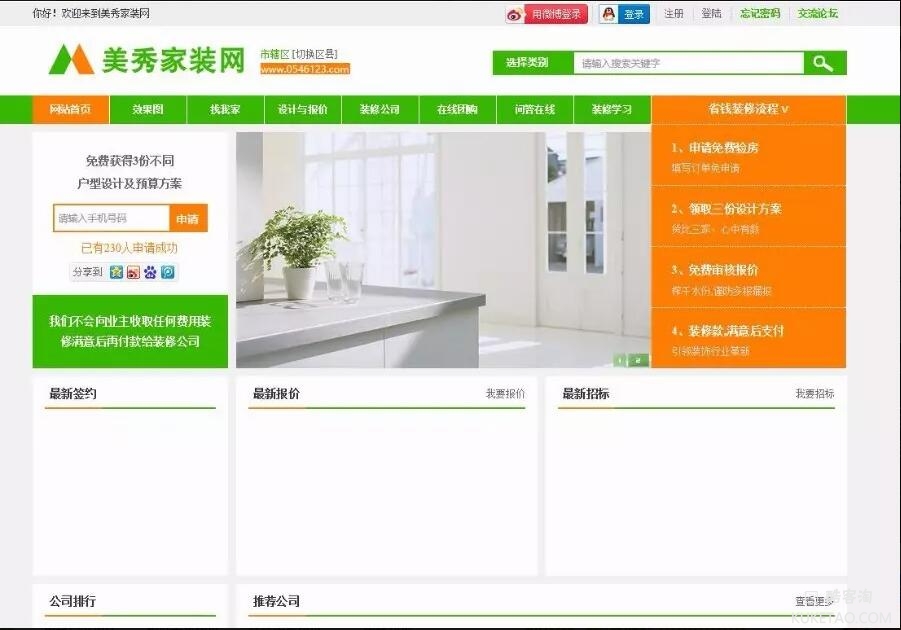901x630 pixels.
Task: Click the 登陆 login link
Action: (711, 14)
